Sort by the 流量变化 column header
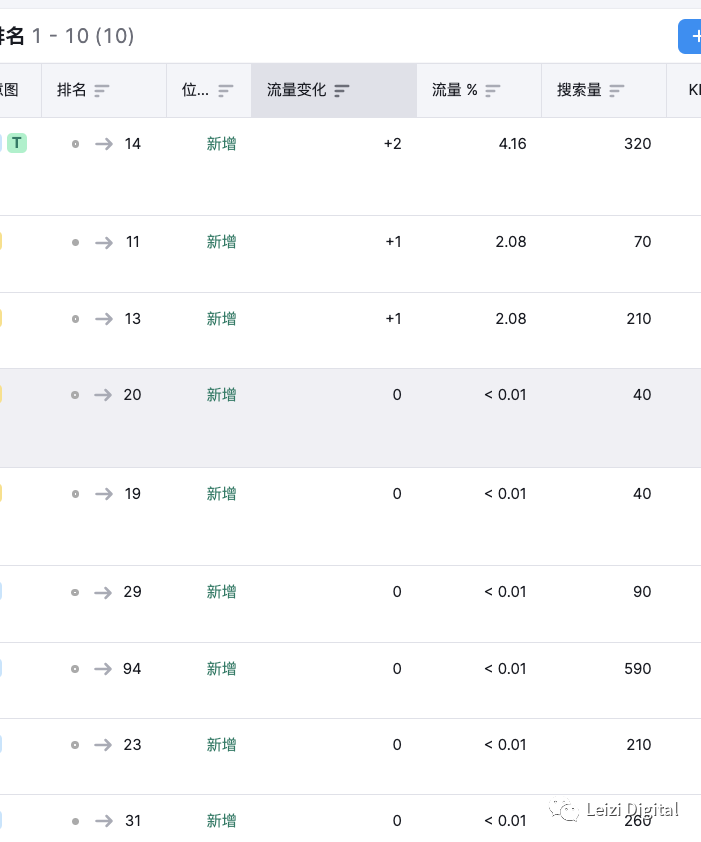Viewport: 701px width, 842px height. click(296, 90)
